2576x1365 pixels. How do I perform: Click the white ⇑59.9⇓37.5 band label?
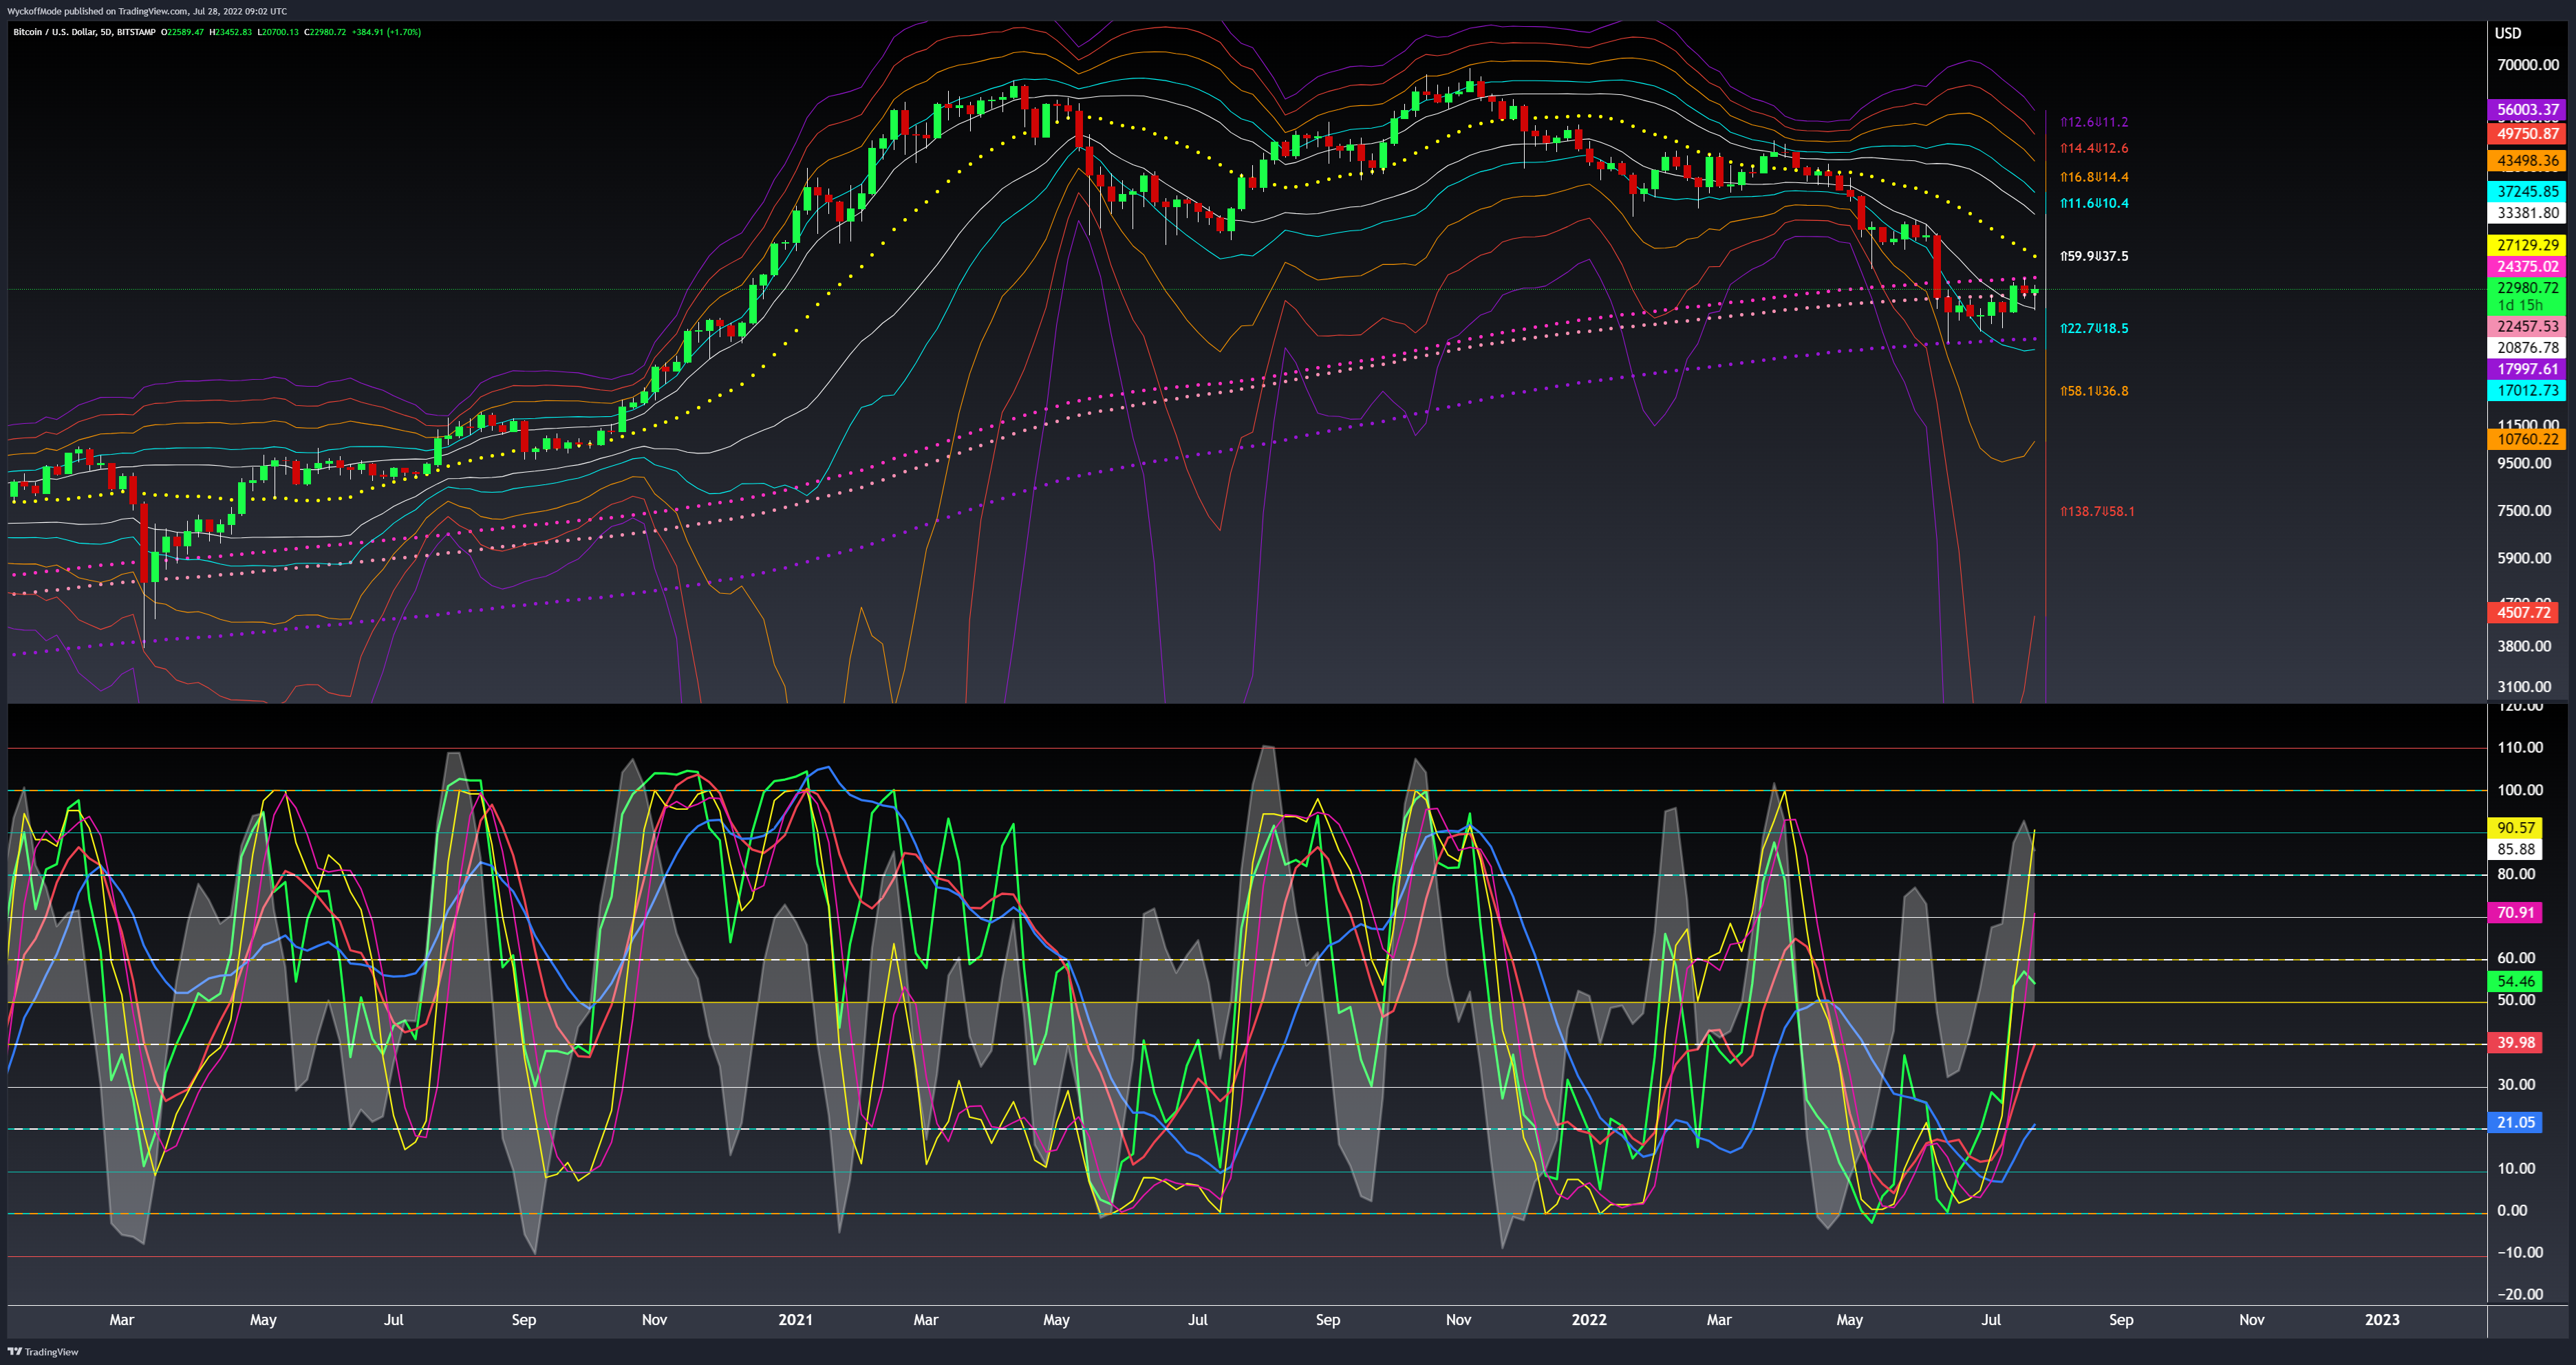[x=2094, y=256]
